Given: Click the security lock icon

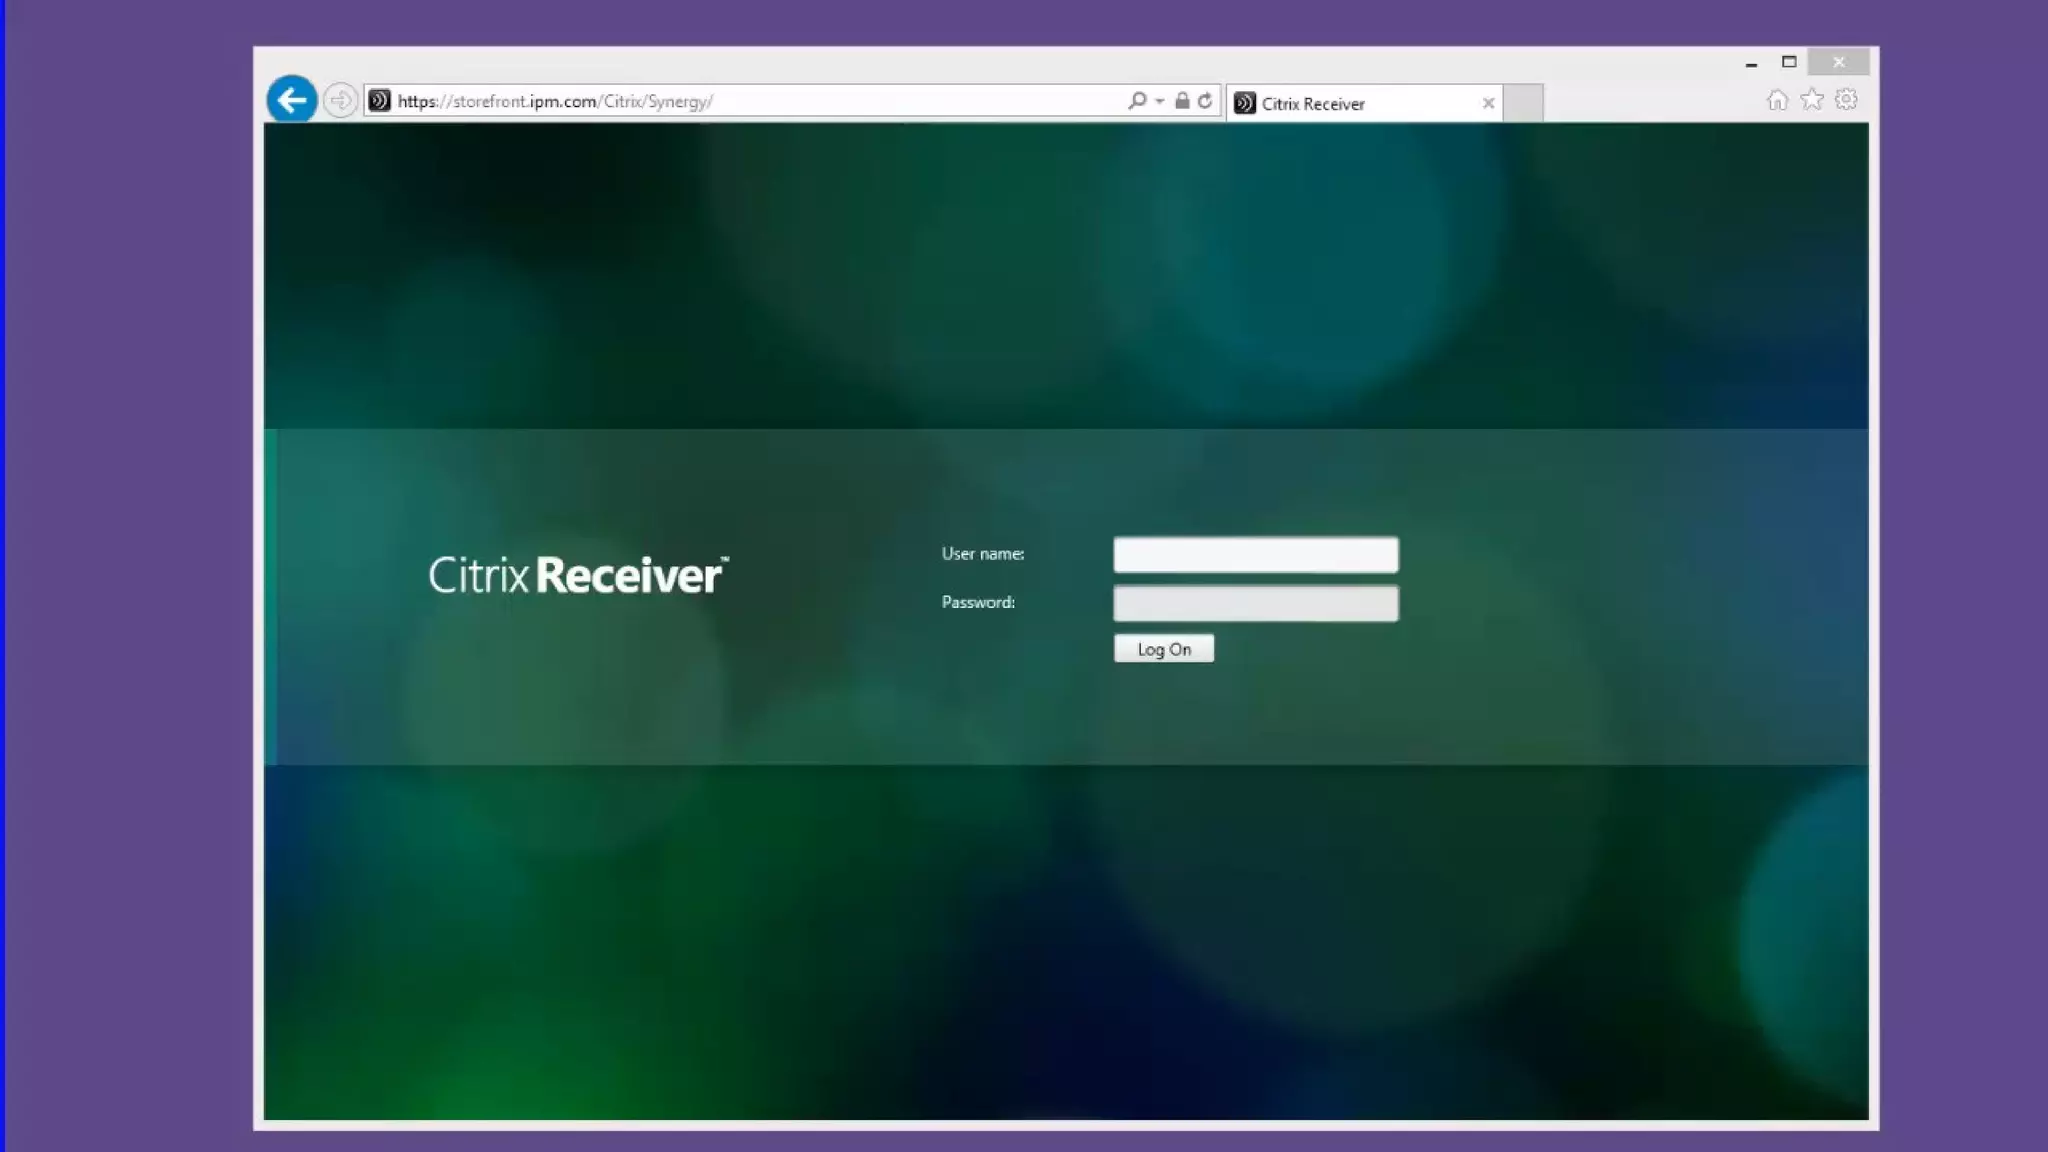Looking at the screenshot, I should click(1182, 100).
